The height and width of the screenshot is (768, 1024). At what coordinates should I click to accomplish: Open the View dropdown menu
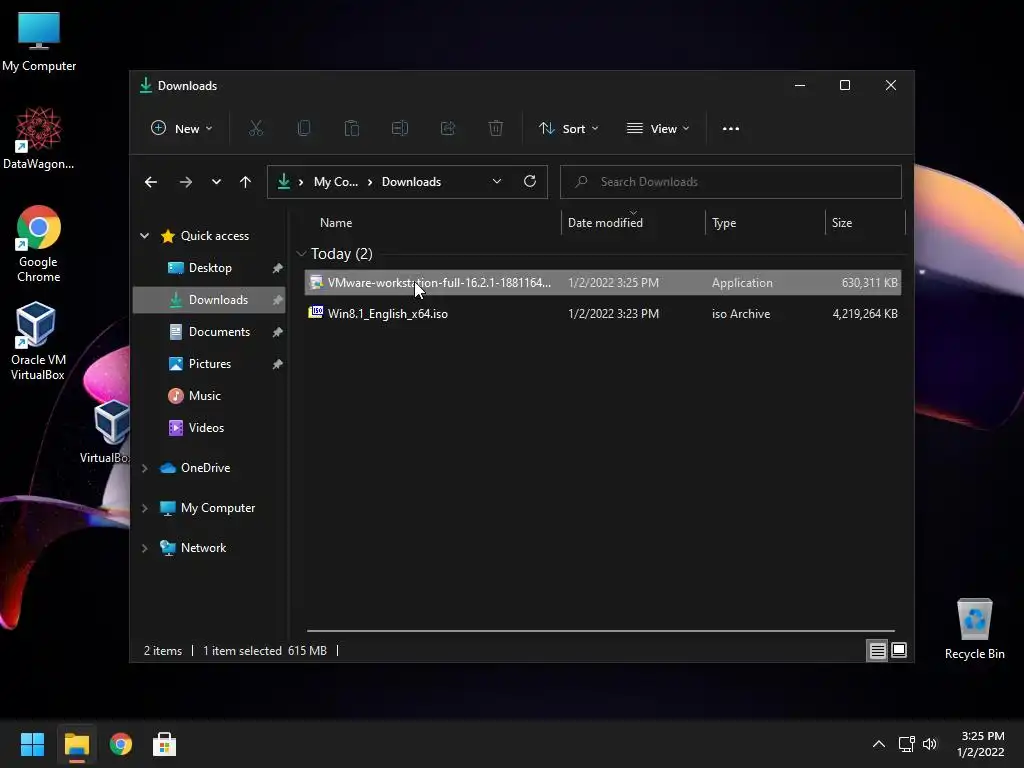(x=658, y=129)
